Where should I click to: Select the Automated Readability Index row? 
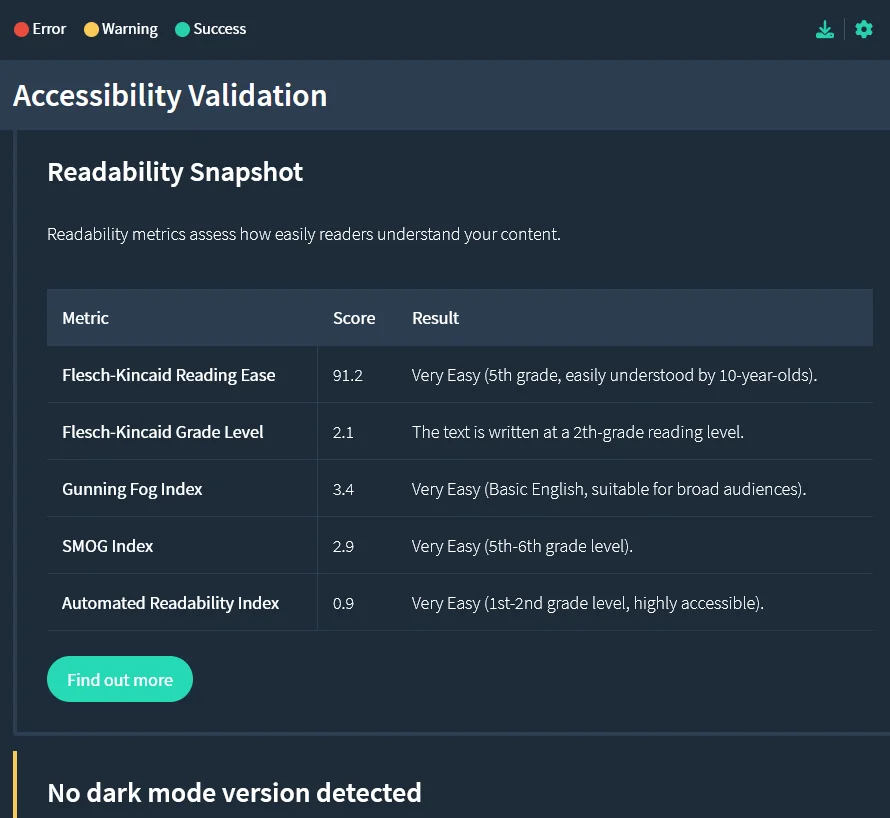pos(170,602)
